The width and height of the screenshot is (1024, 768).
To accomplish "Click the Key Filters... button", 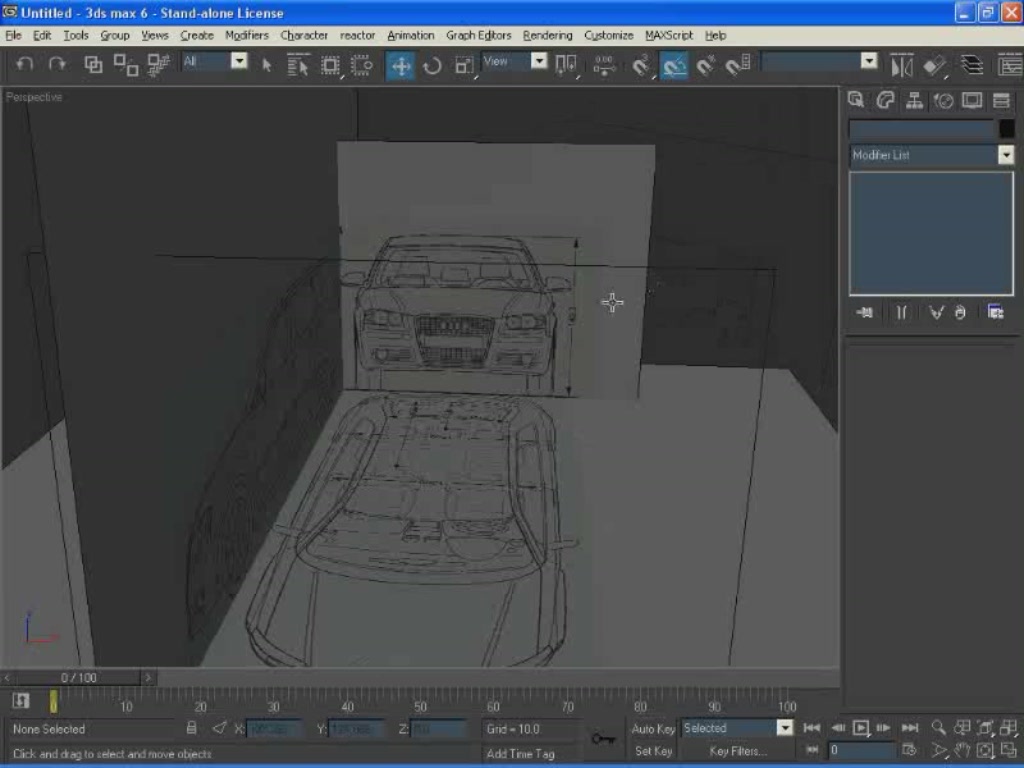I will click(738, 751).
